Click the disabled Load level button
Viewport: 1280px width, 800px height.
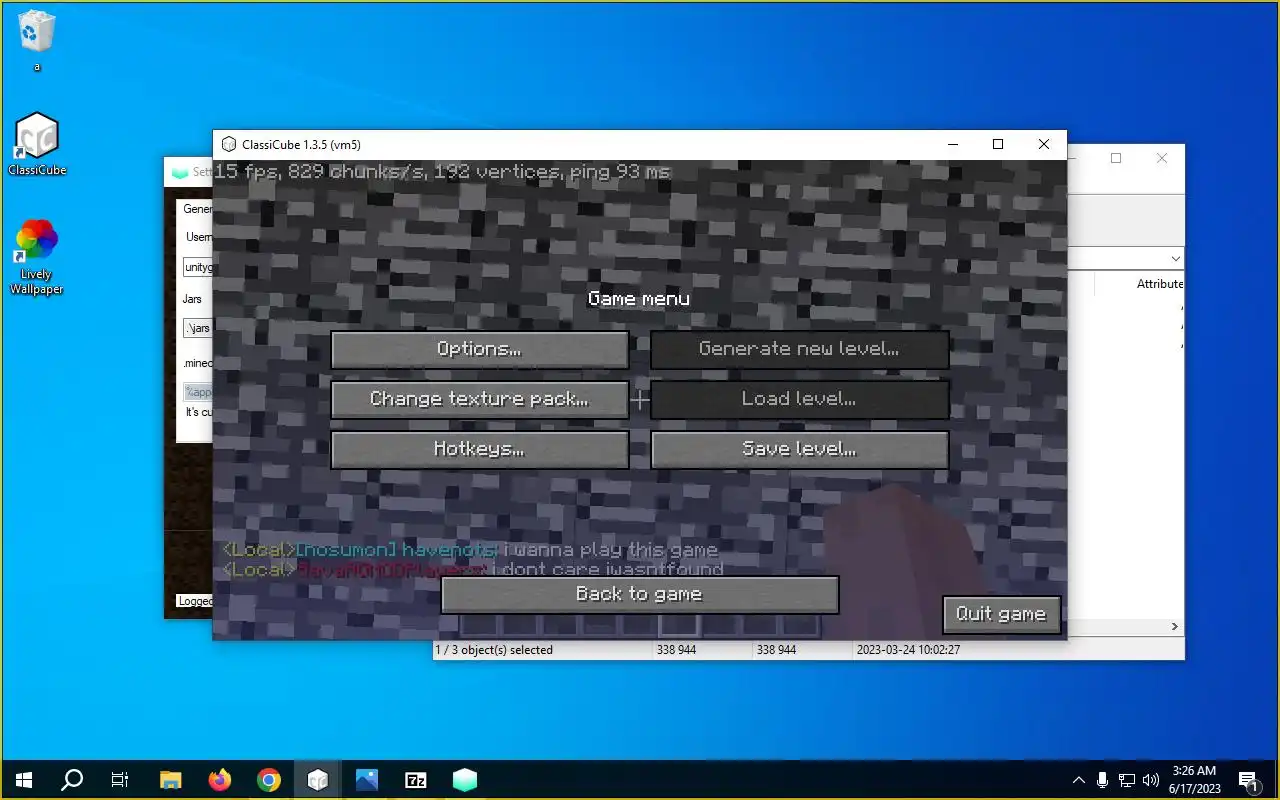point(799,400)
